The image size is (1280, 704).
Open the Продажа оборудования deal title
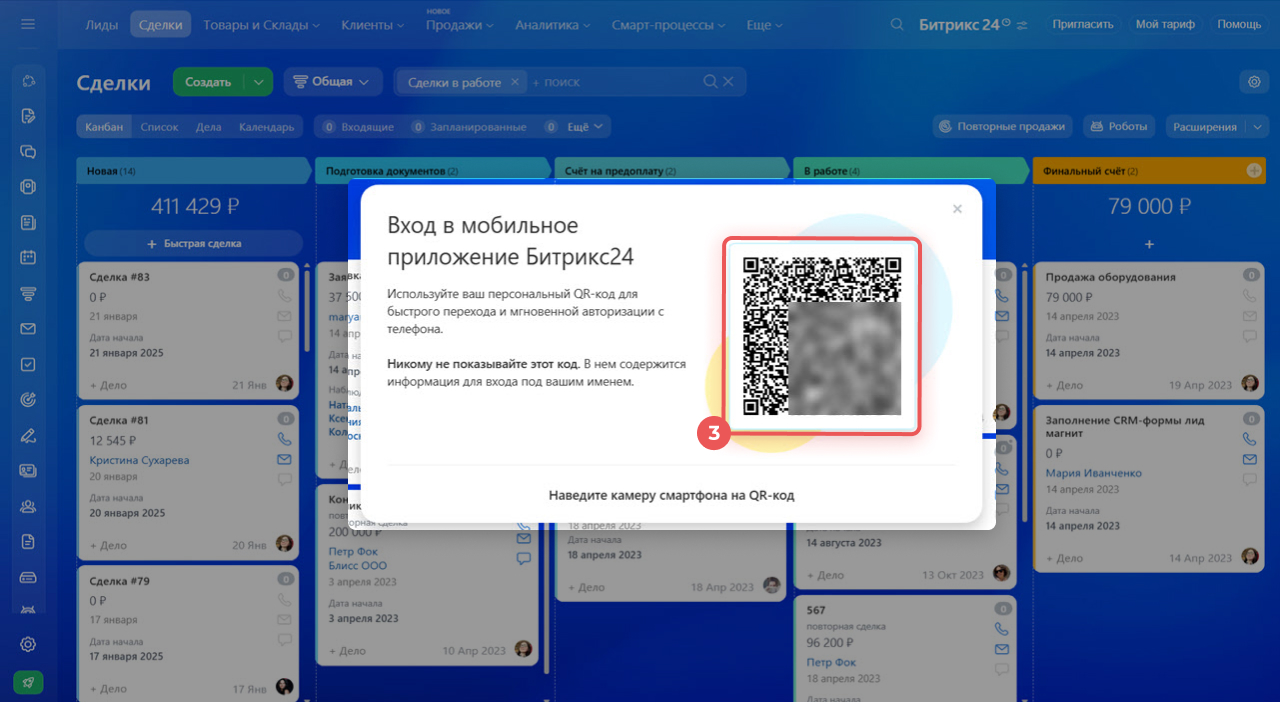1110,277
